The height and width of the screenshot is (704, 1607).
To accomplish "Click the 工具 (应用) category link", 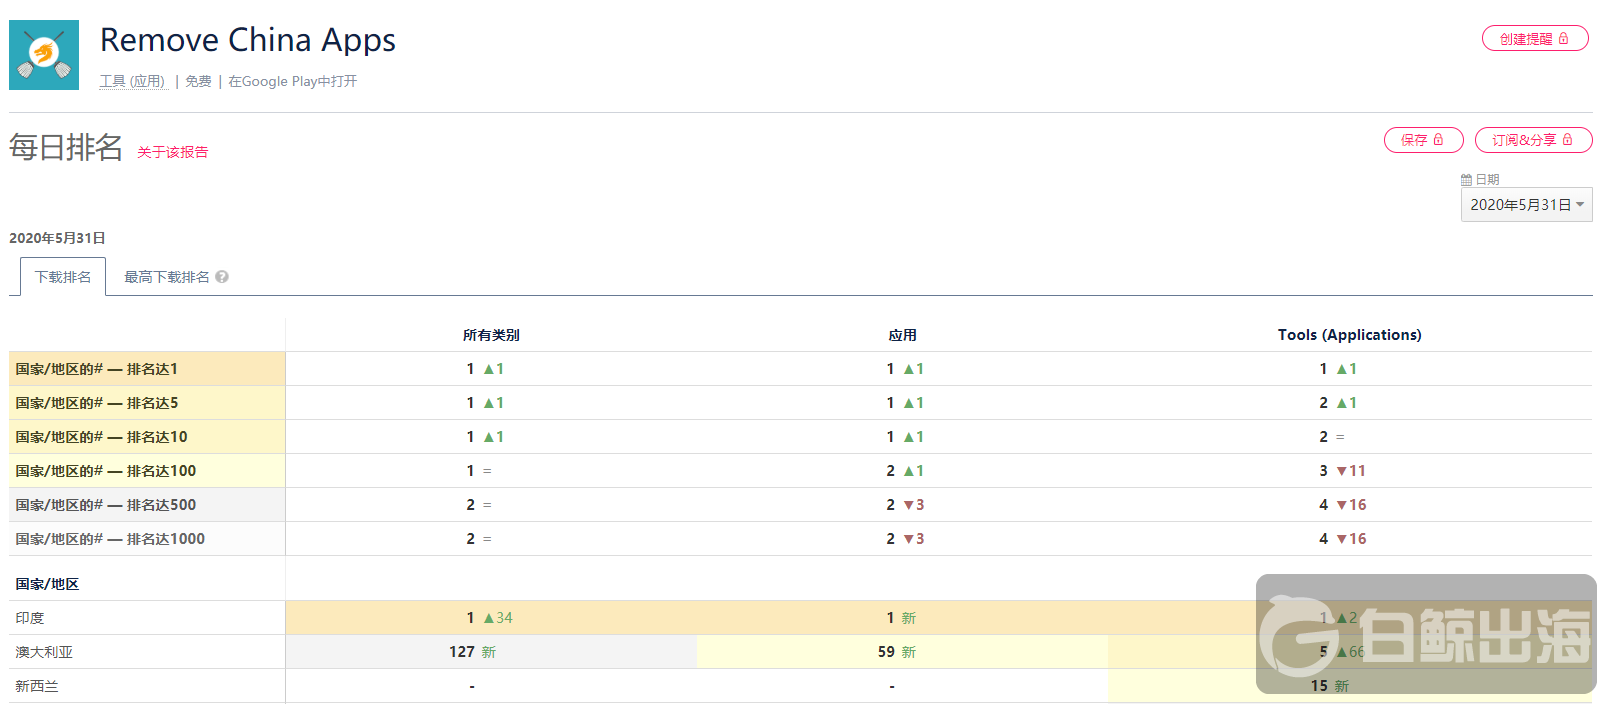I will [x=132, y=81].
